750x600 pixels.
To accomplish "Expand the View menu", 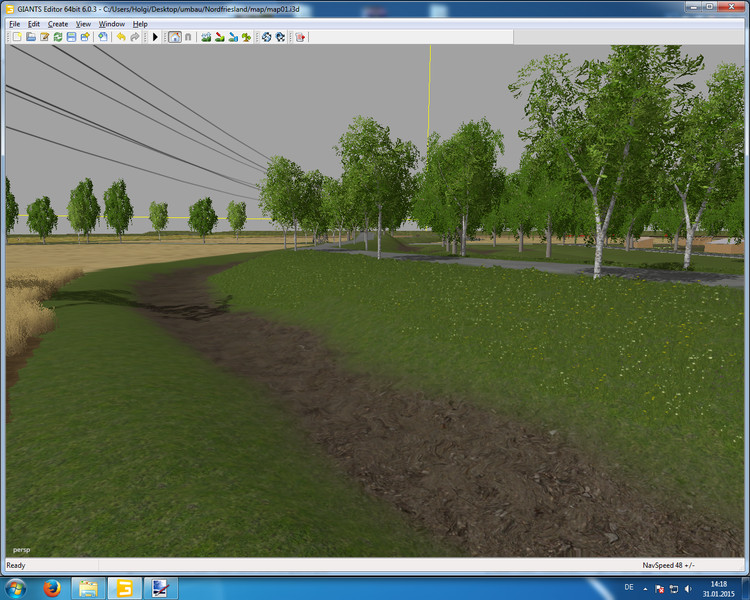I will 83,23.
